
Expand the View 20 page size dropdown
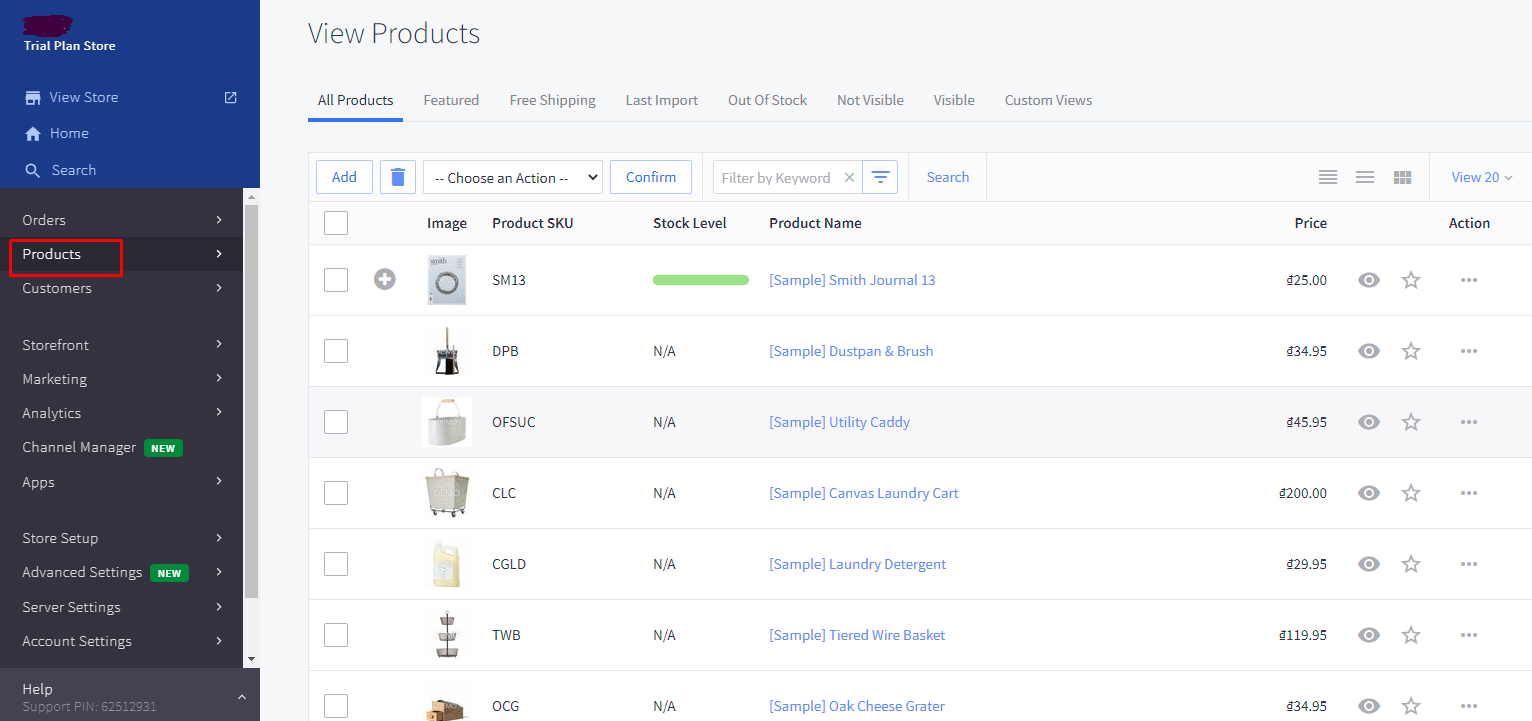pyautogui.click(x=1481, y=177)
